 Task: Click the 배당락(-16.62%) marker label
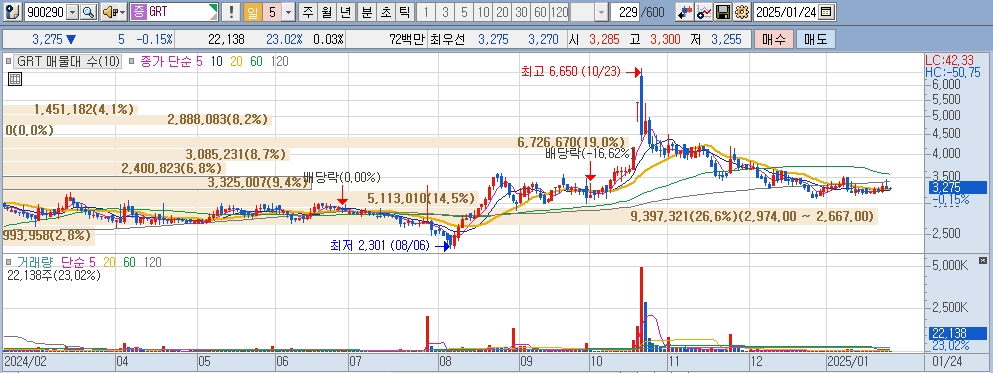589,153
